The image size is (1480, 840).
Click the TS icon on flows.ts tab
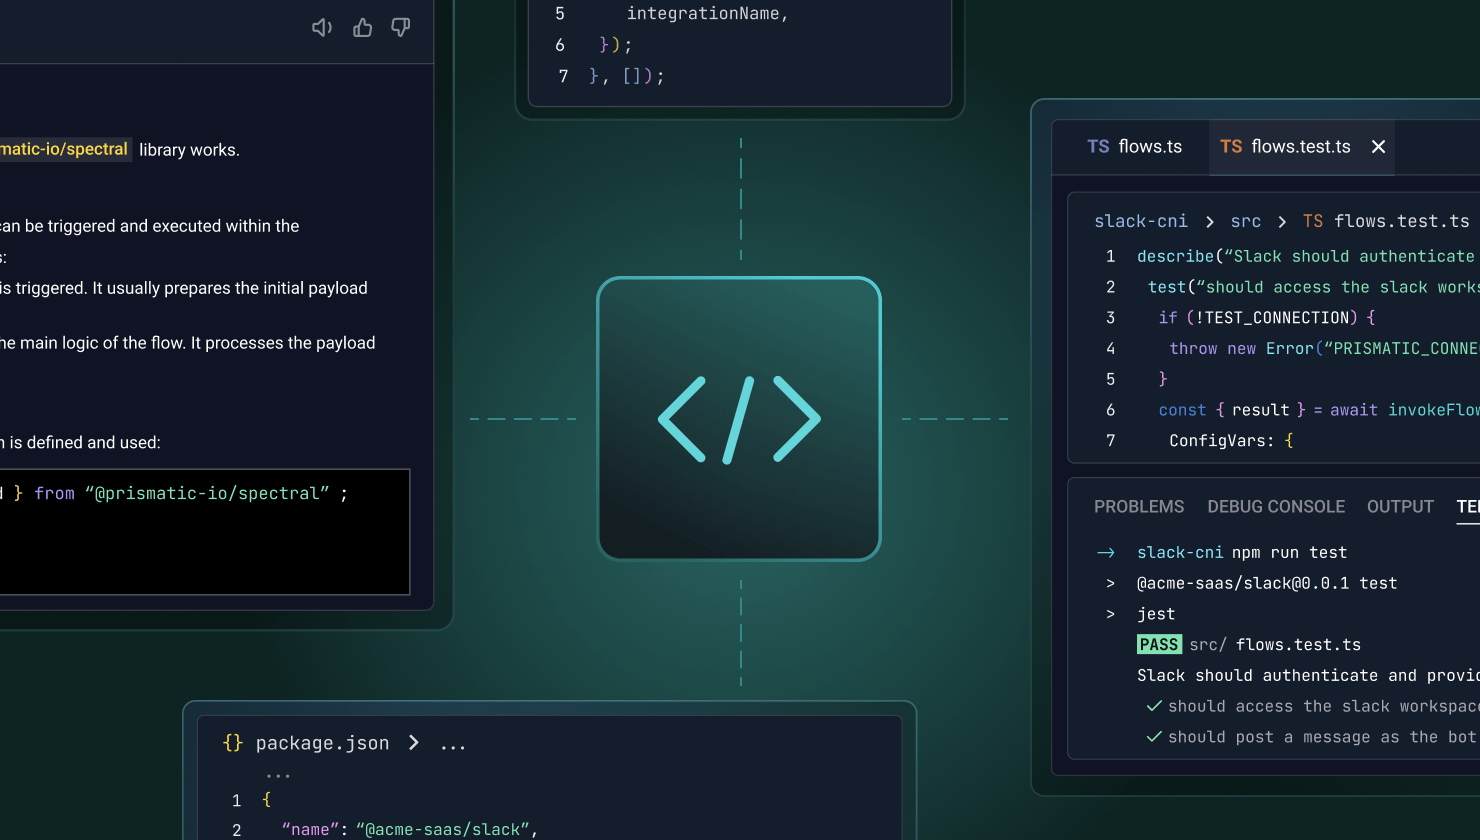1098,147
